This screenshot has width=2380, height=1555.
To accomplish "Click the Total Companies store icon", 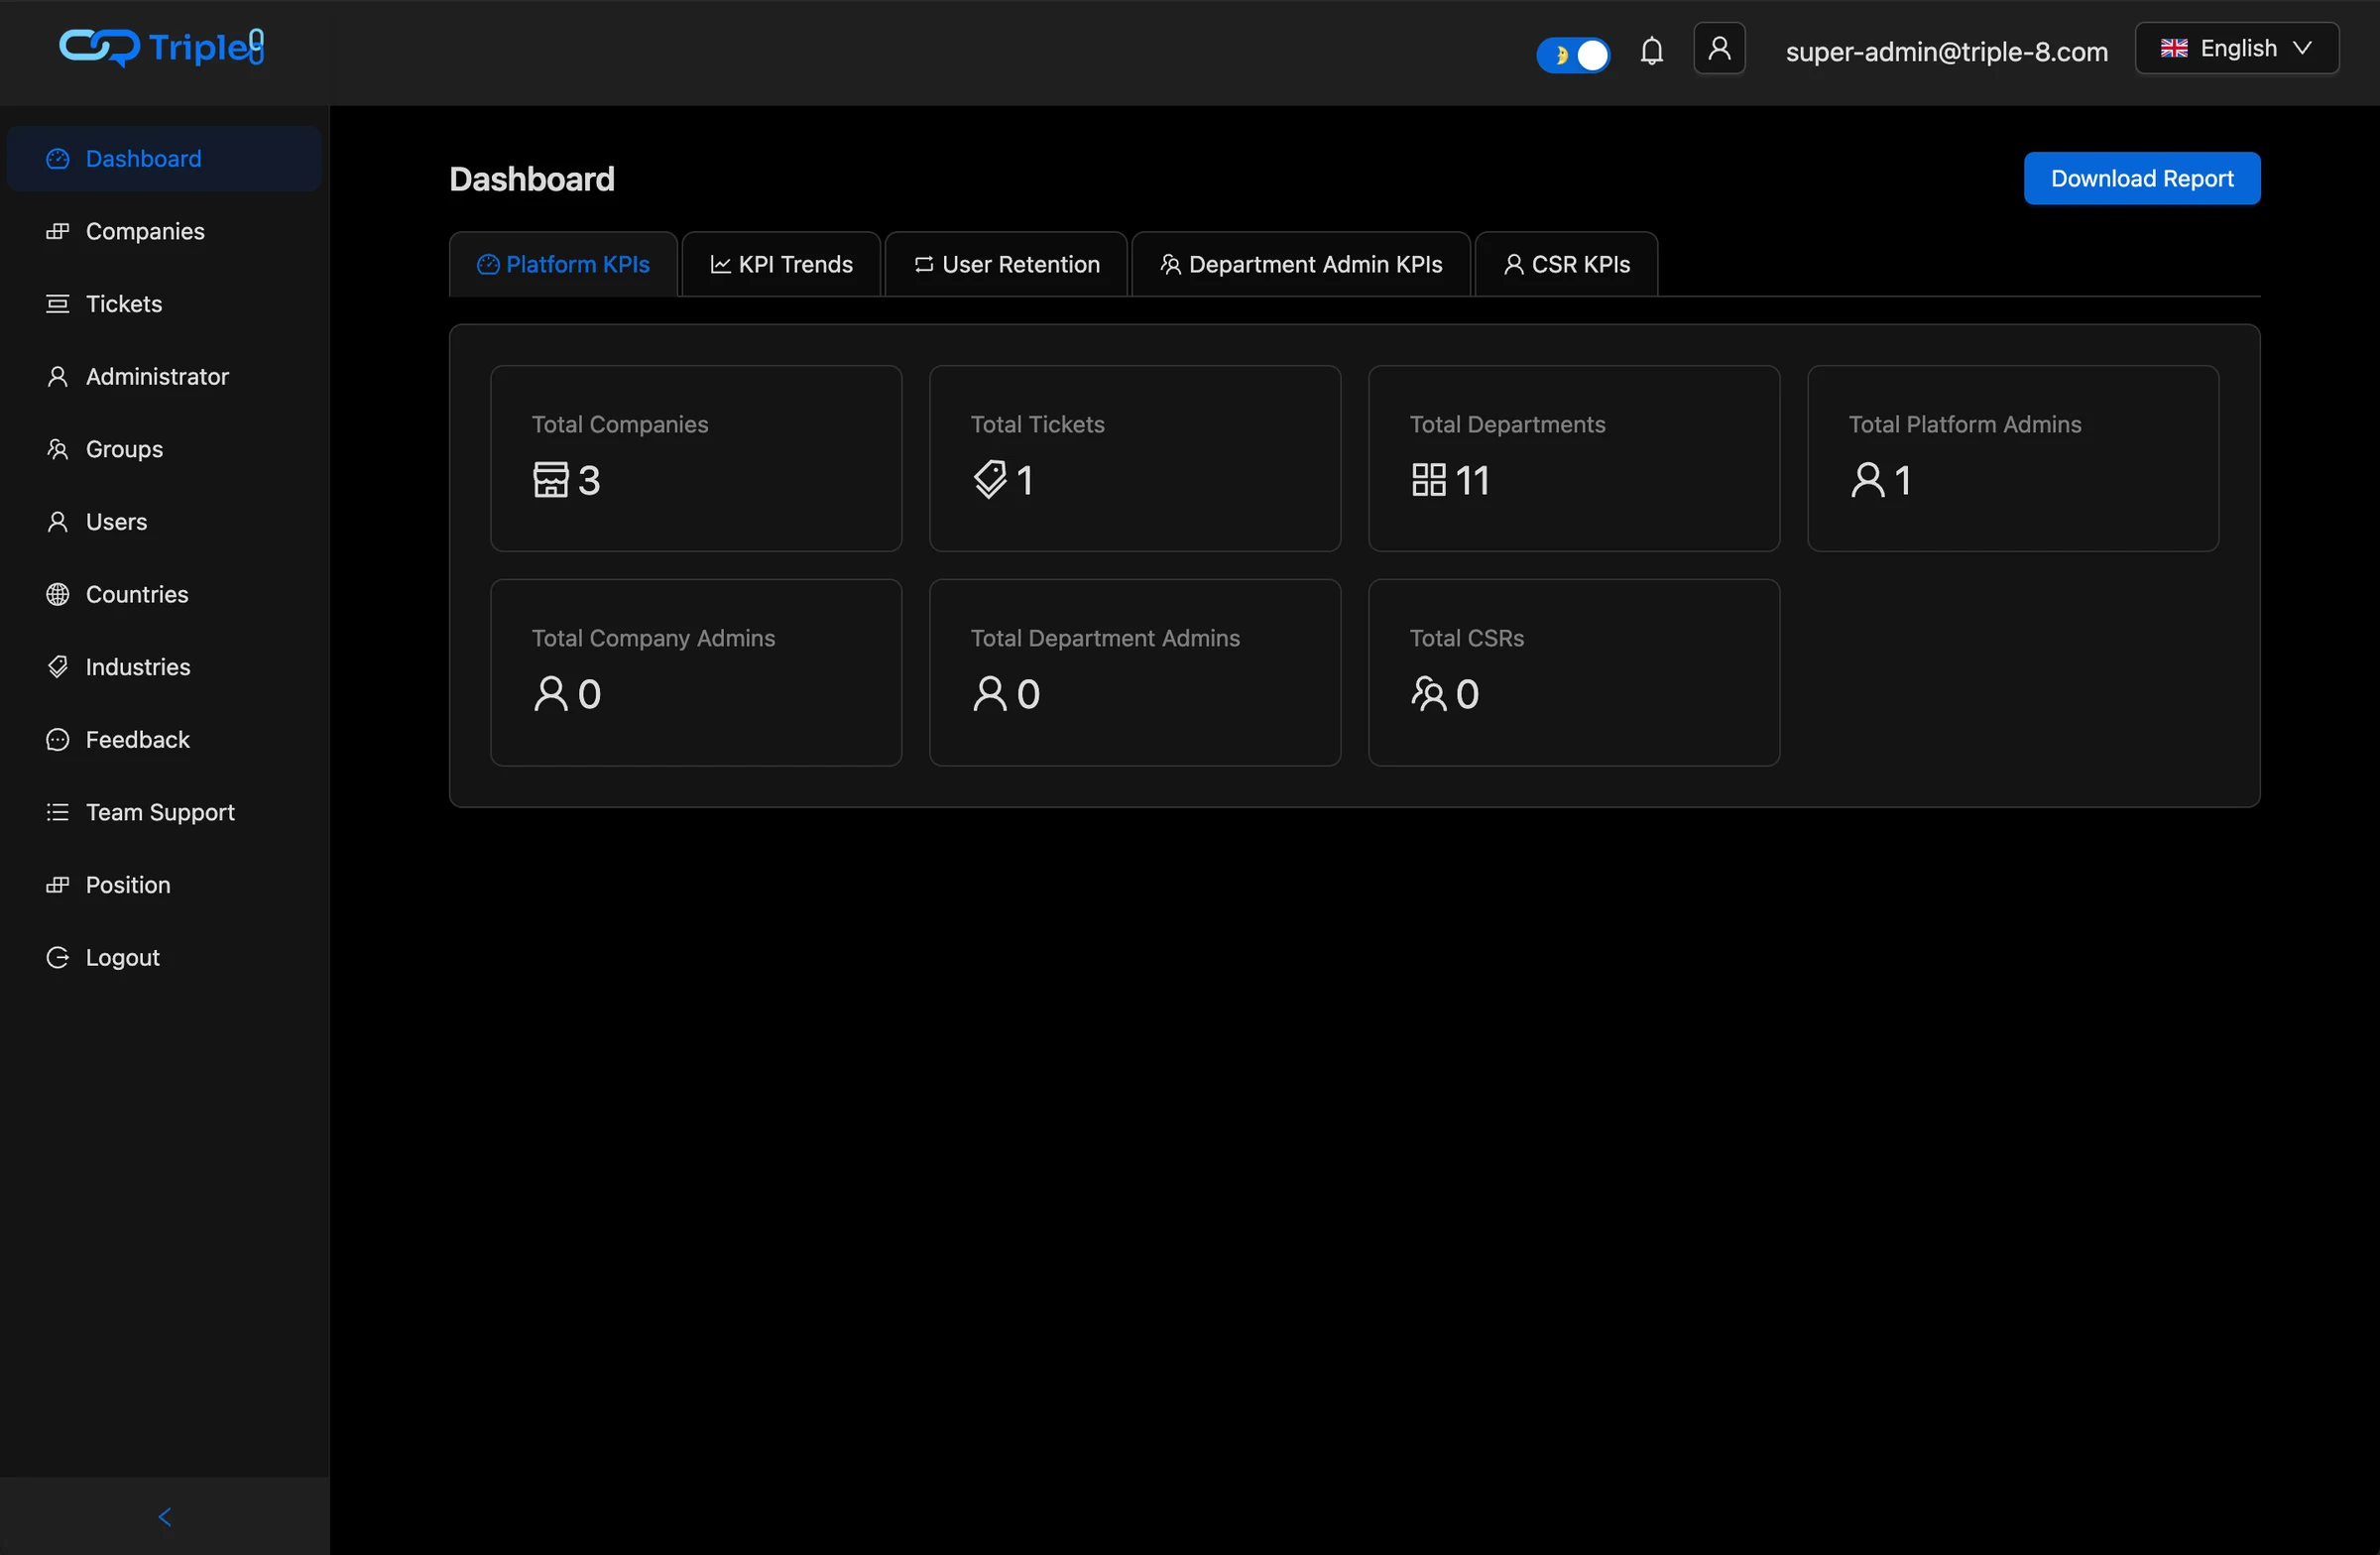I will (551, 480).
